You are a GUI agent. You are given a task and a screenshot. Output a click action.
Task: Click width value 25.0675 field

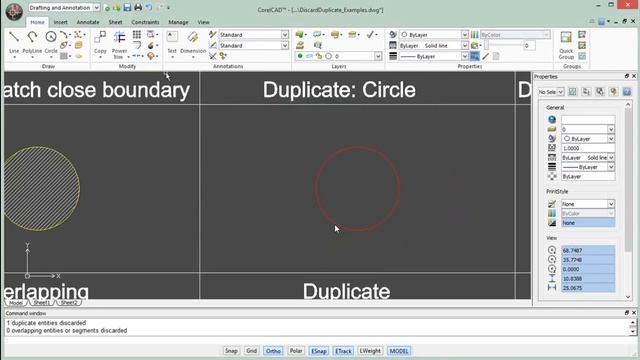coord(588,288)
